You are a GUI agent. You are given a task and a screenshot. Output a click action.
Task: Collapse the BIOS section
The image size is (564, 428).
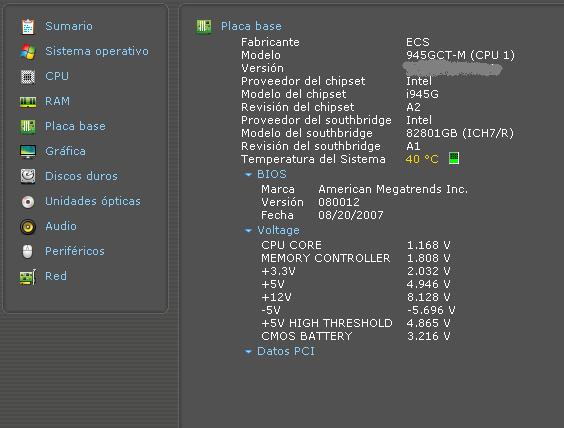tap(248, 174)
